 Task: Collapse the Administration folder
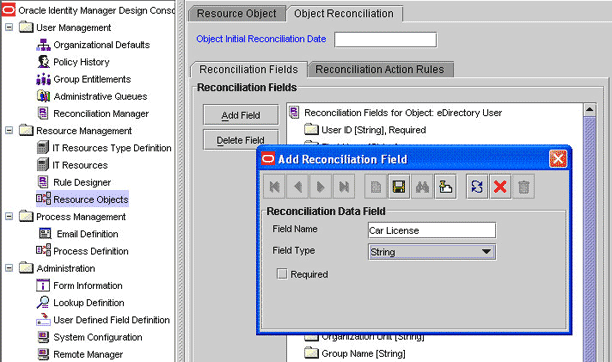9,268
